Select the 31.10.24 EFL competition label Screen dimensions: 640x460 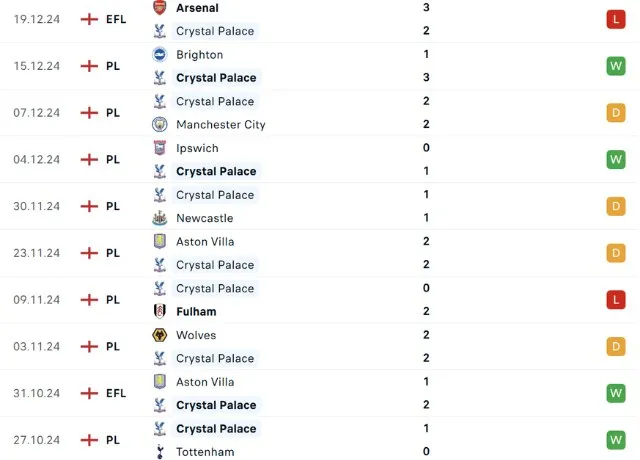click(116, 393)
